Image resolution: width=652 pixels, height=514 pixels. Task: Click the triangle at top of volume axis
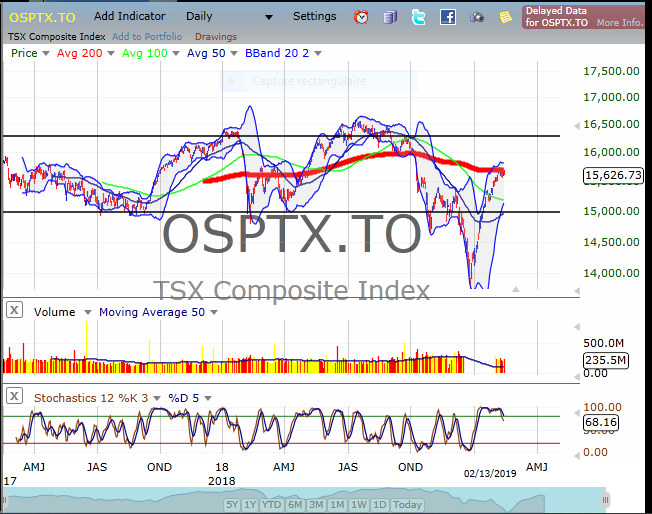click(x=577, y=327)
